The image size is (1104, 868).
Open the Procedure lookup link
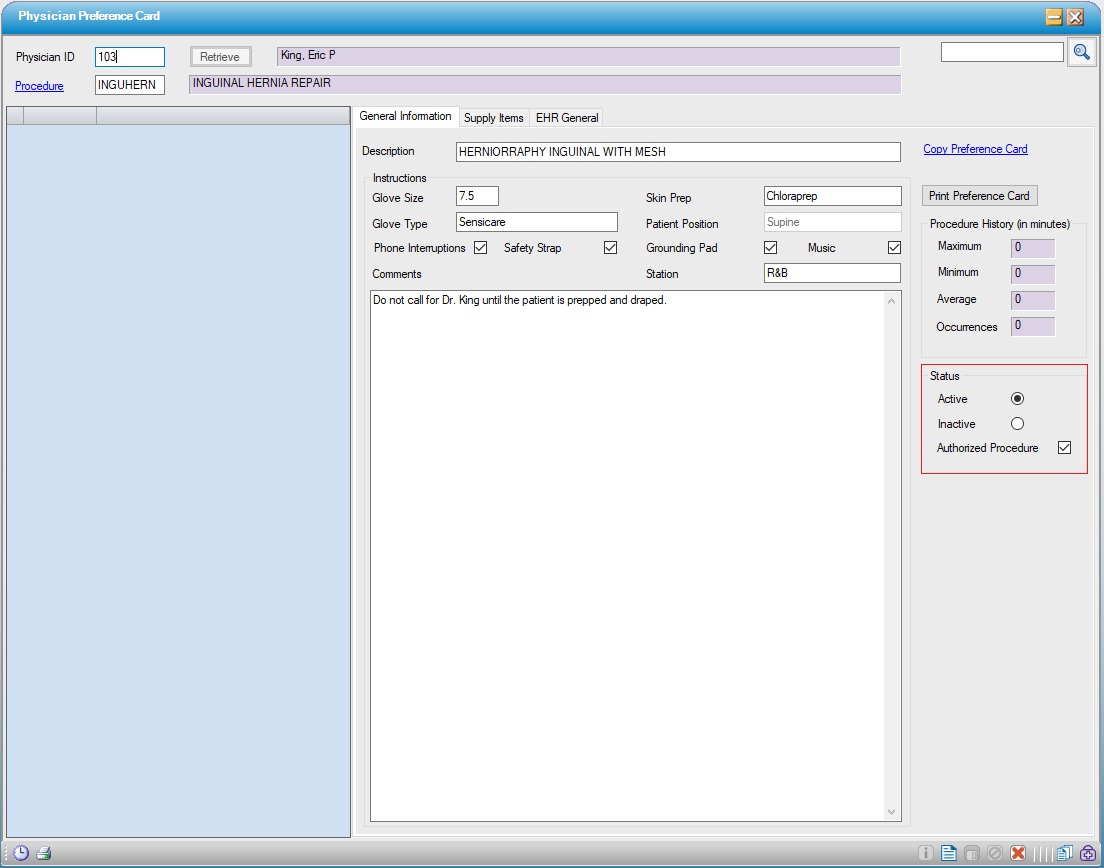[x=39, y=86]
